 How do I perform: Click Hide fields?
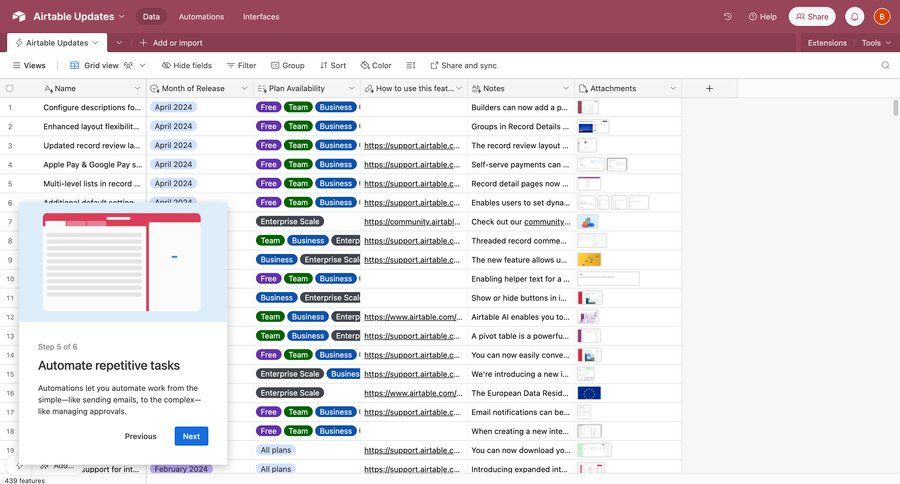tap(187, 65)
